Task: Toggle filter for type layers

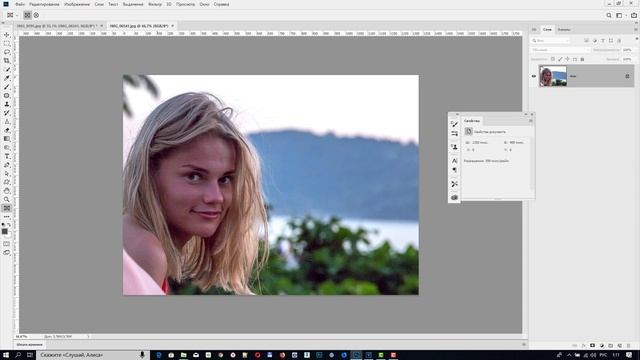Action: [x=603, y=41]
